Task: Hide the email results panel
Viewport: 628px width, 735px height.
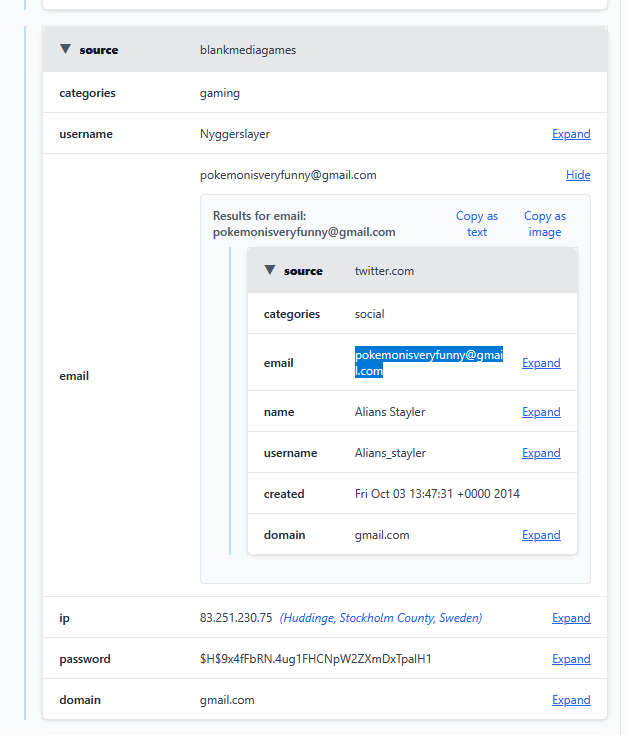Action: 578,175
